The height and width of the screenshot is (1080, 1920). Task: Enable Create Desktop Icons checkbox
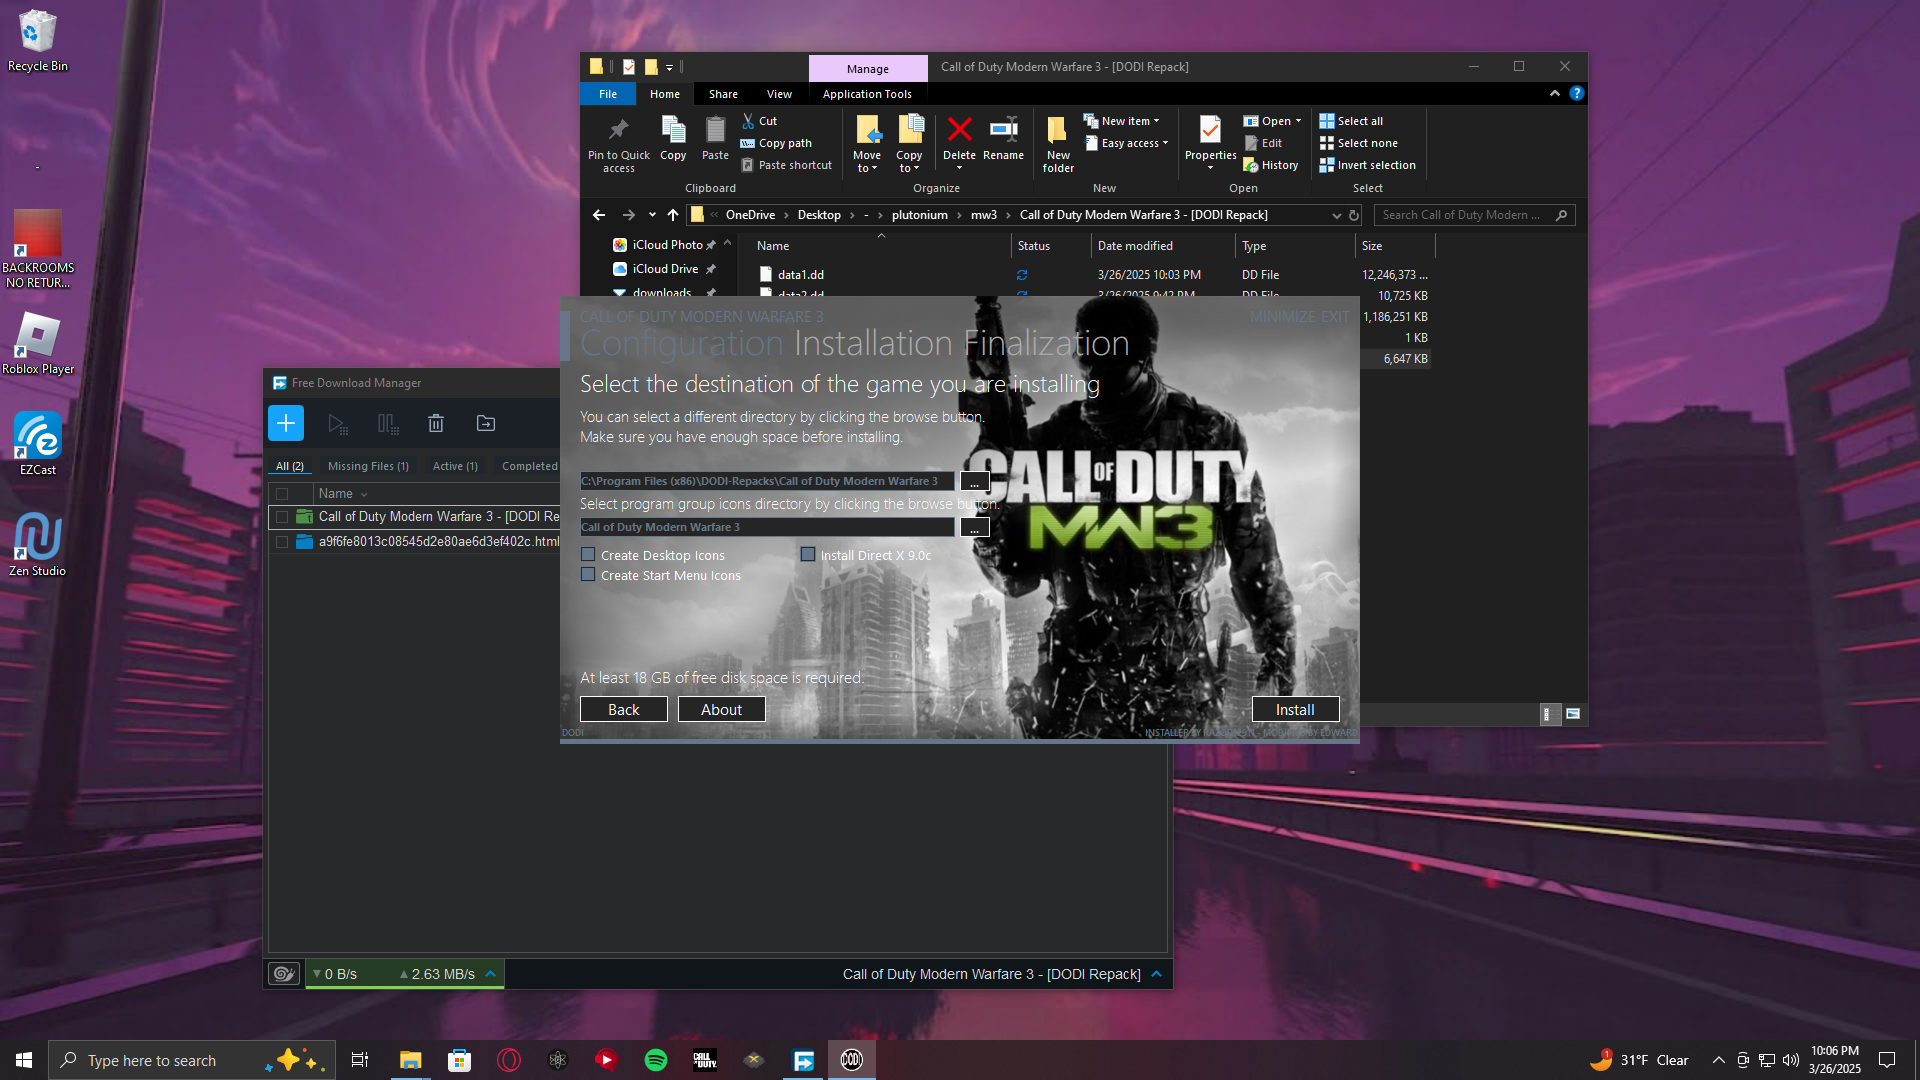(x=588, y=555)
